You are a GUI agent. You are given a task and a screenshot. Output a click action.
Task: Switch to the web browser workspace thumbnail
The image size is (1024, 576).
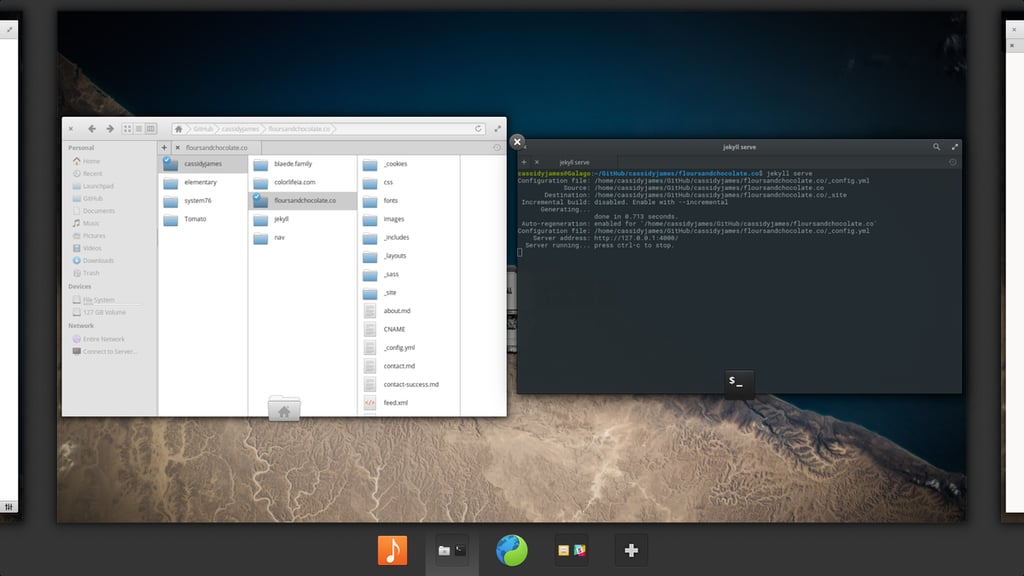pyautogui.click(x=511, y=550)
